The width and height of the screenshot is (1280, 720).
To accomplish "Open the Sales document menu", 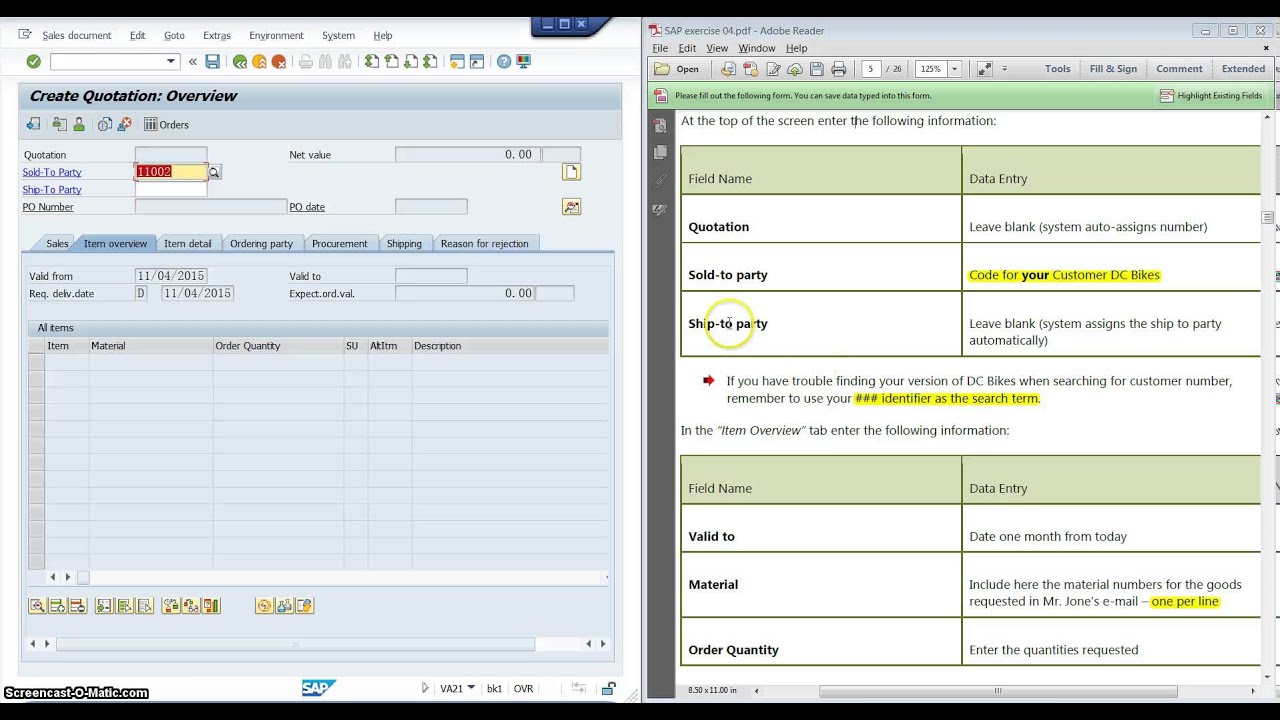I will pyautogui.click(x=76, y=35).
